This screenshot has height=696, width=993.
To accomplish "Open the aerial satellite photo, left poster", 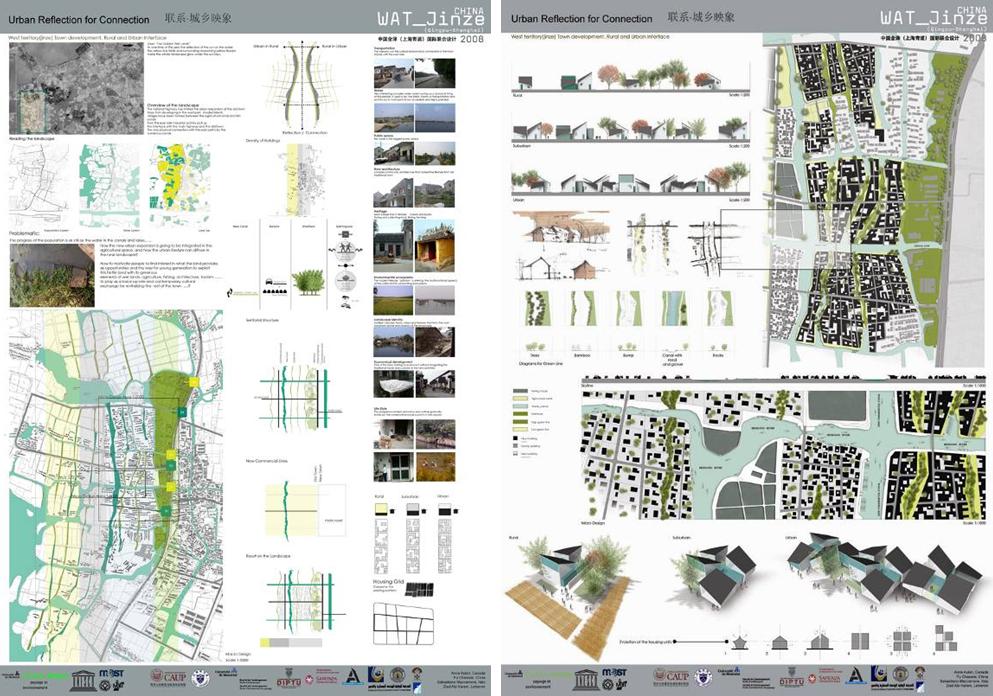I will [77, 89].
